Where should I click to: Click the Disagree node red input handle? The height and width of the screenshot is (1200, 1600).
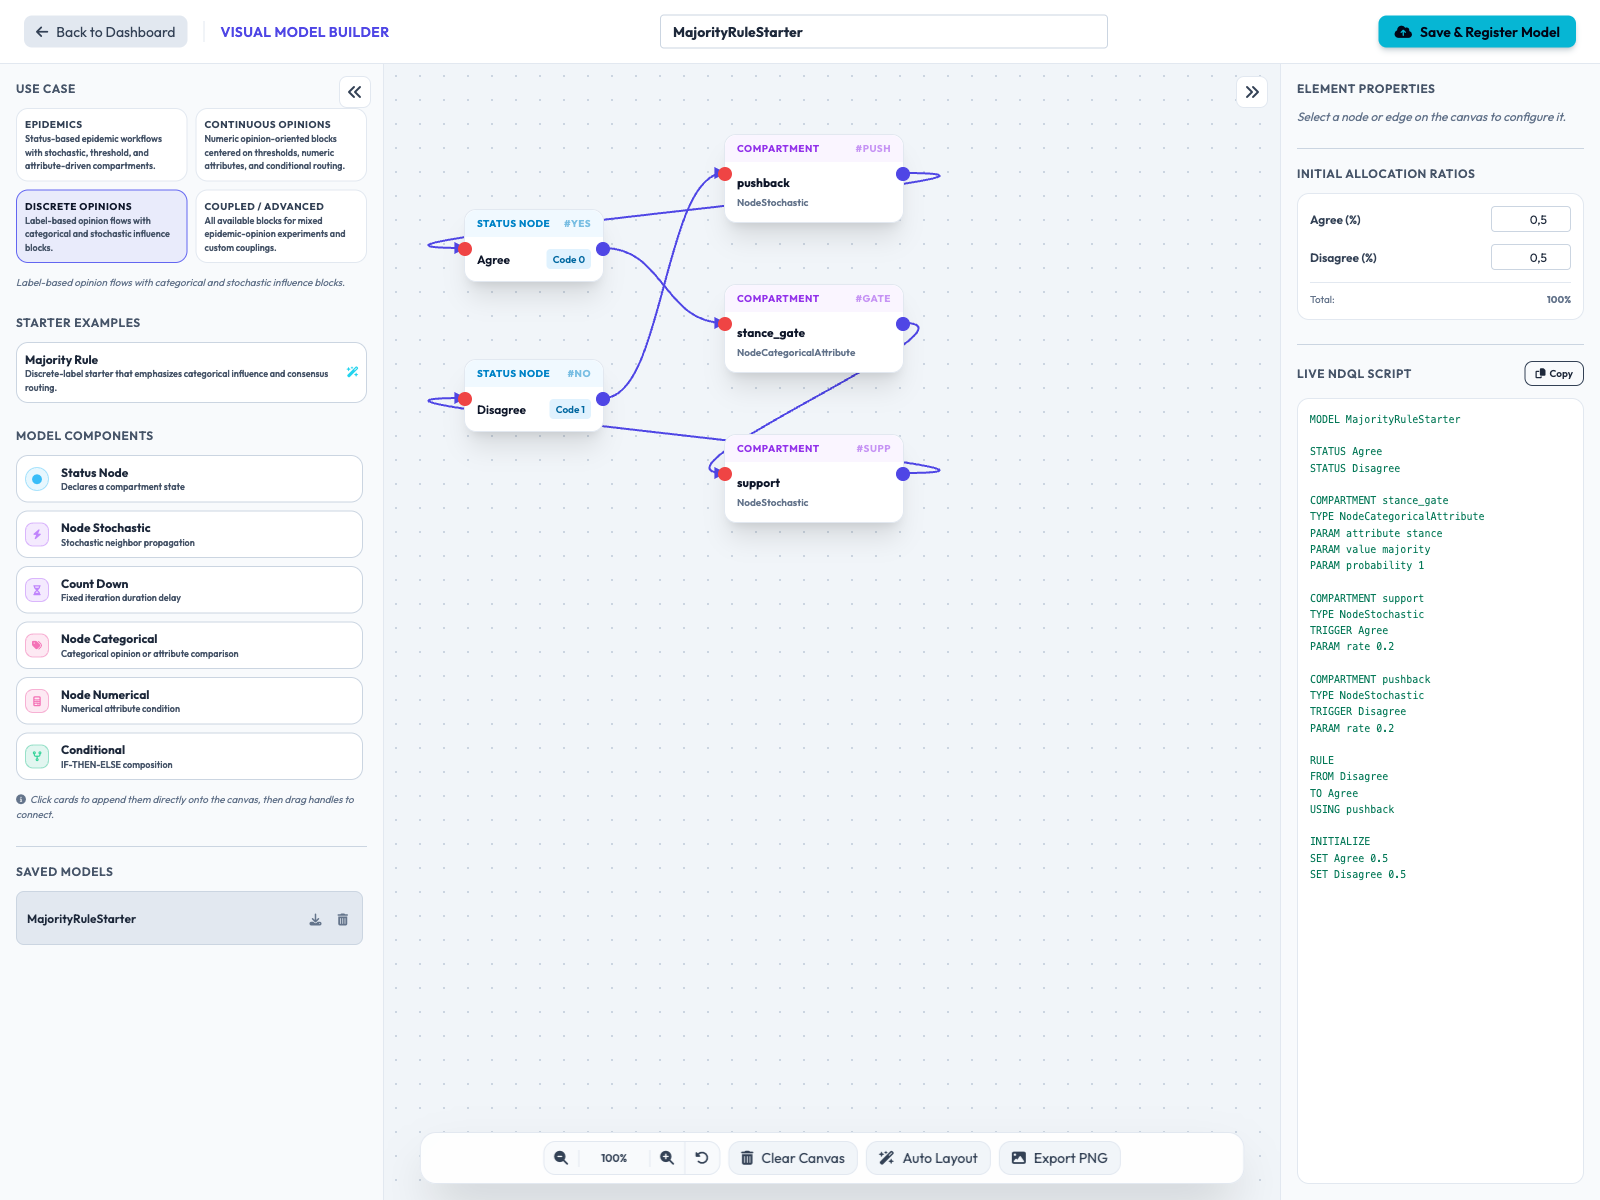(x=465, y=399)
